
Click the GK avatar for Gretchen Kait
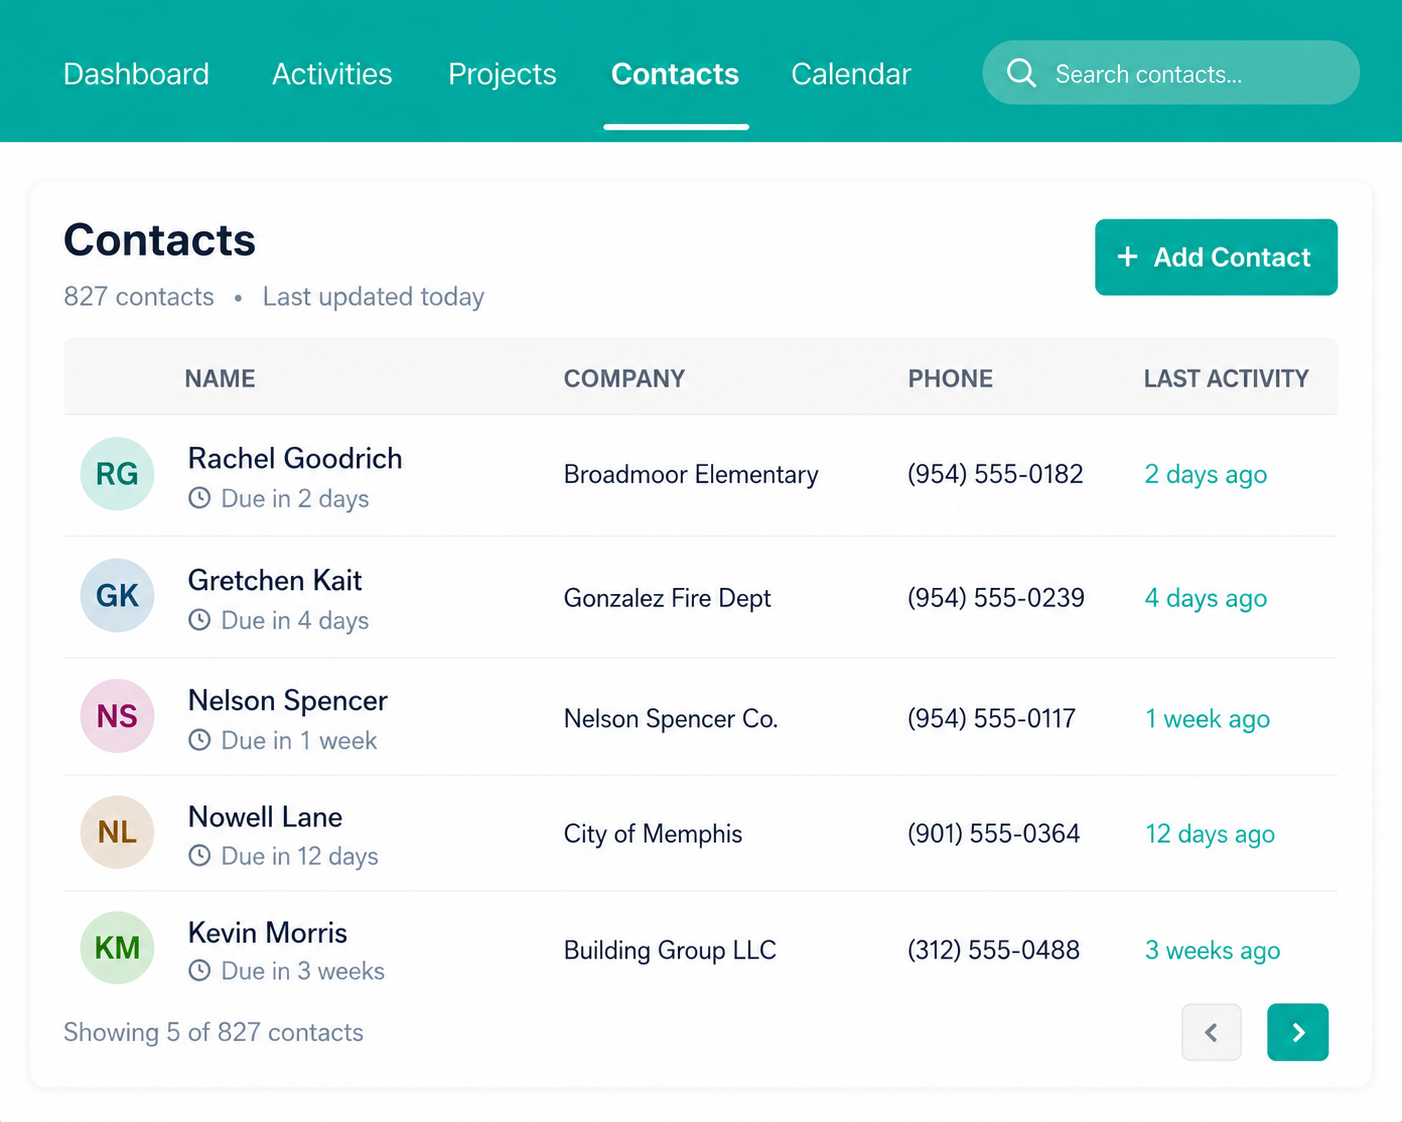pyautogui.click(x=117, y=595)
